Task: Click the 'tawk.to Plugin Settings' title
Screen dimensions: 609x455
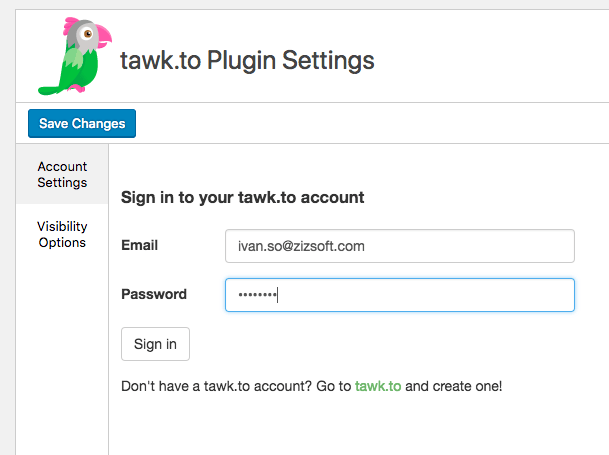Action: pyautogui.click(x=247, y=61)
